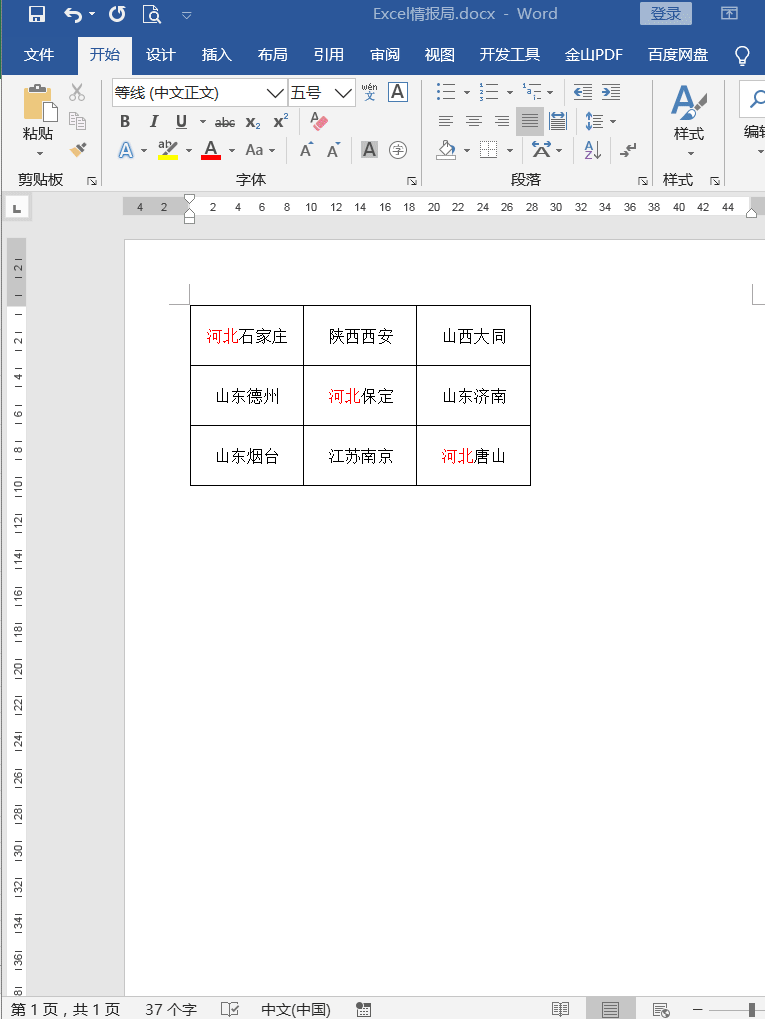Click the word count 37 个字

point(171,1009)
